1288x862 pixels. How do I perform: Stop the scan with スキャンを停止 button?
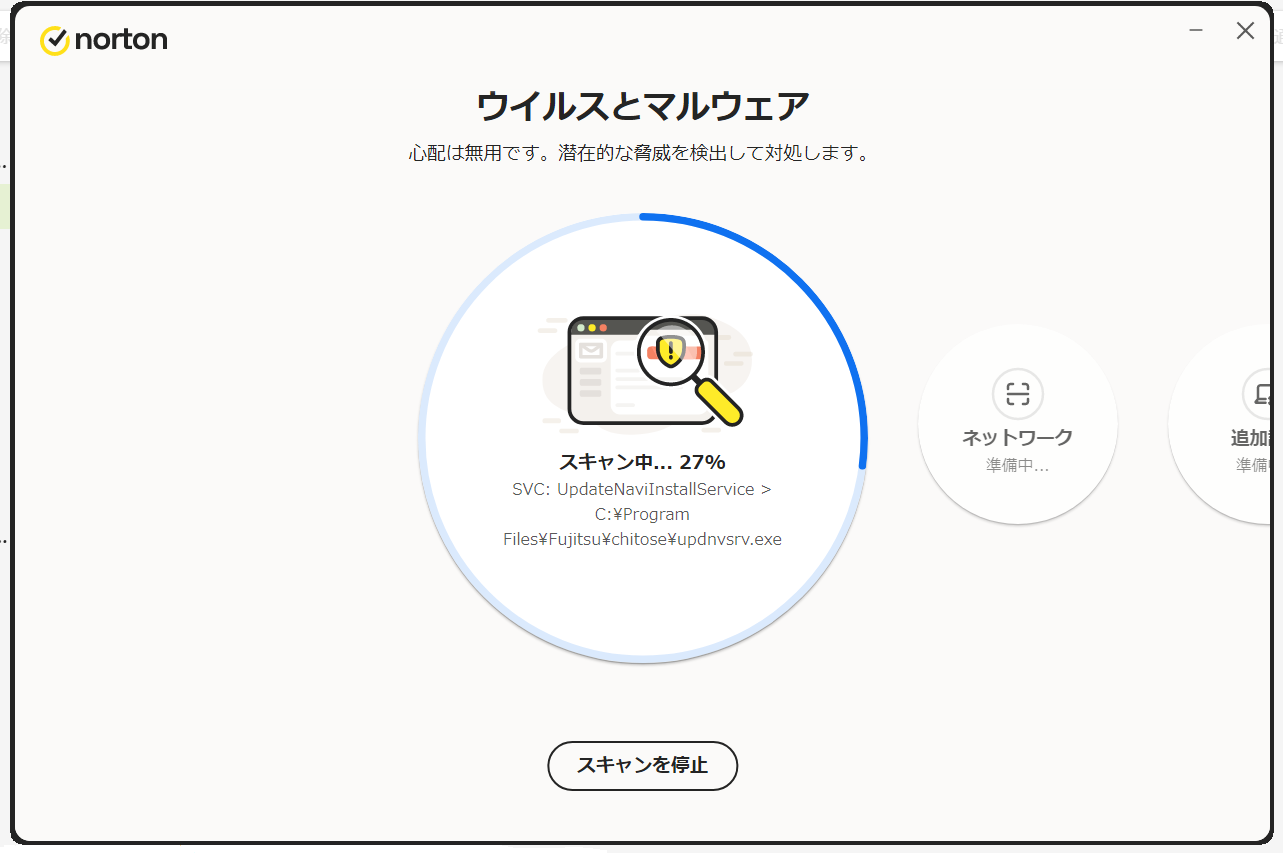tap(642, 766)
